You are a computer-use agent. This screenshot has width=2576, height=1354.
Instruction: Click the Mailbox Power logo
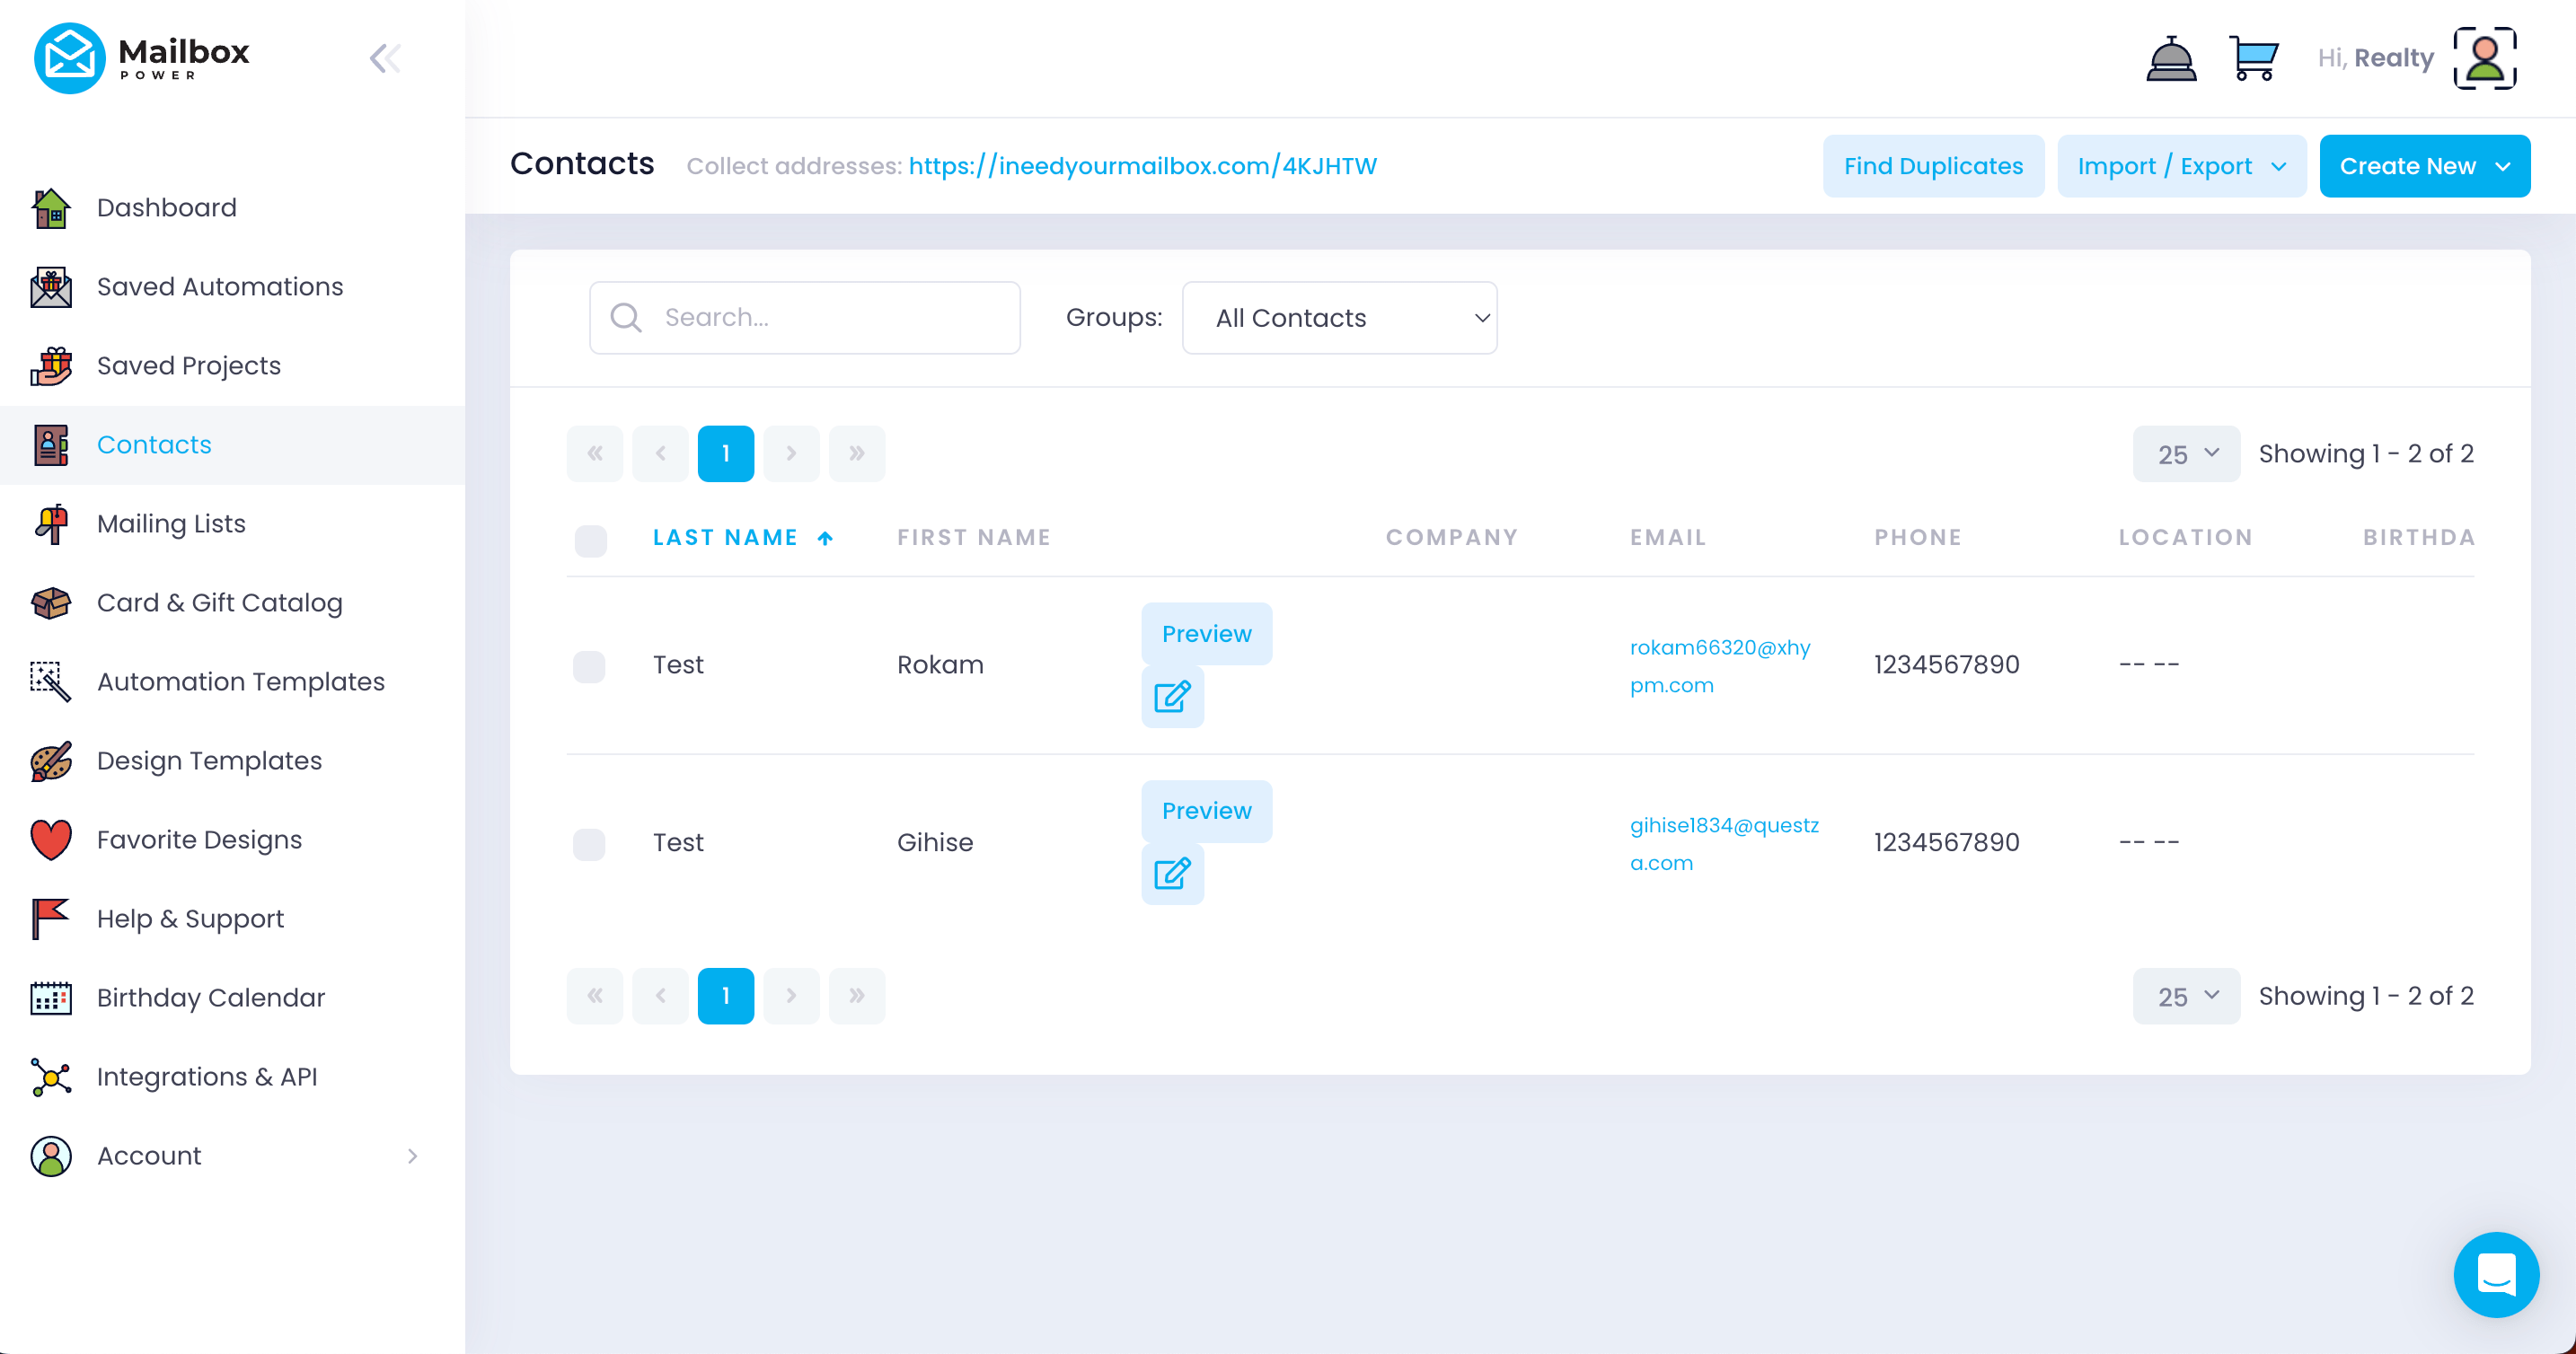click(142, 58)
